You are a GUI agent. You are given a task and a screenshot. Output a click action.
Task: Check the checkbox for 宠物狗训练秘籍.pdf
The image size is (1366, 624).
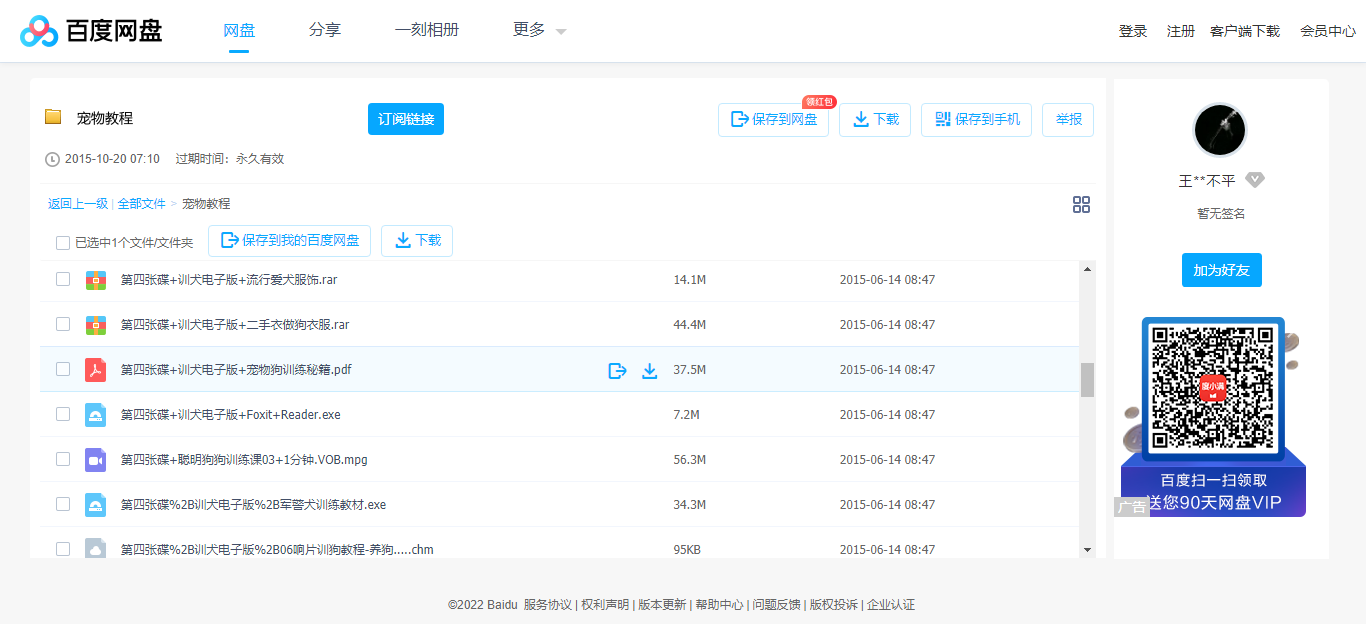click(x=63, y=369)
